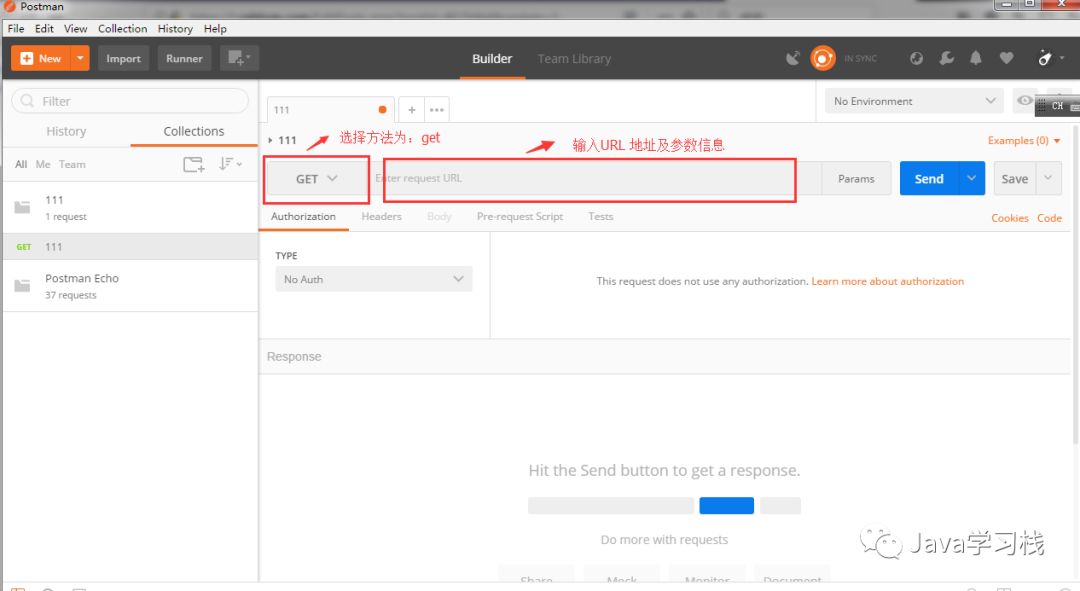Open the New button dropdown arrow

(80, 59)
